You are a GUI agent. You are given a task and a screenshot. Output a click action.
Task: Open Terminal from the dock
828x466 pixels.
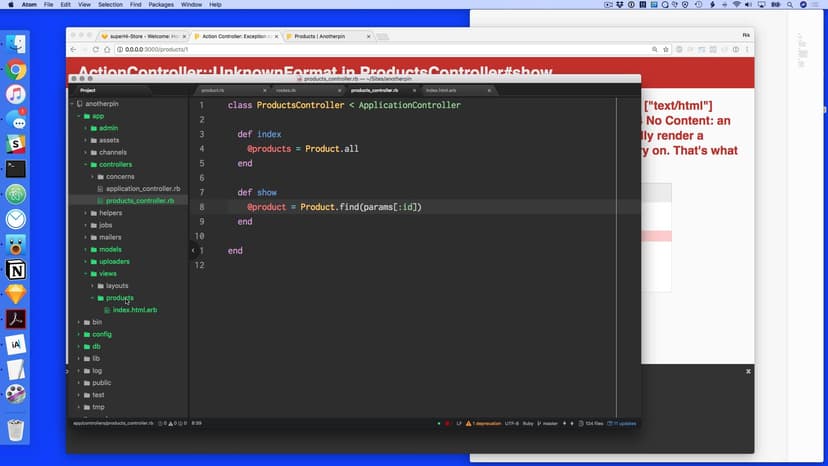16,169
